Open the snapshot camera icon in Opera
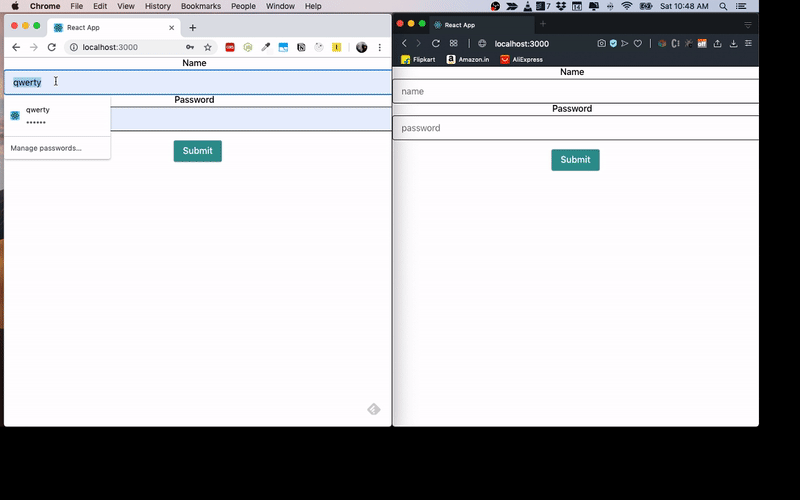 (601, 44)
